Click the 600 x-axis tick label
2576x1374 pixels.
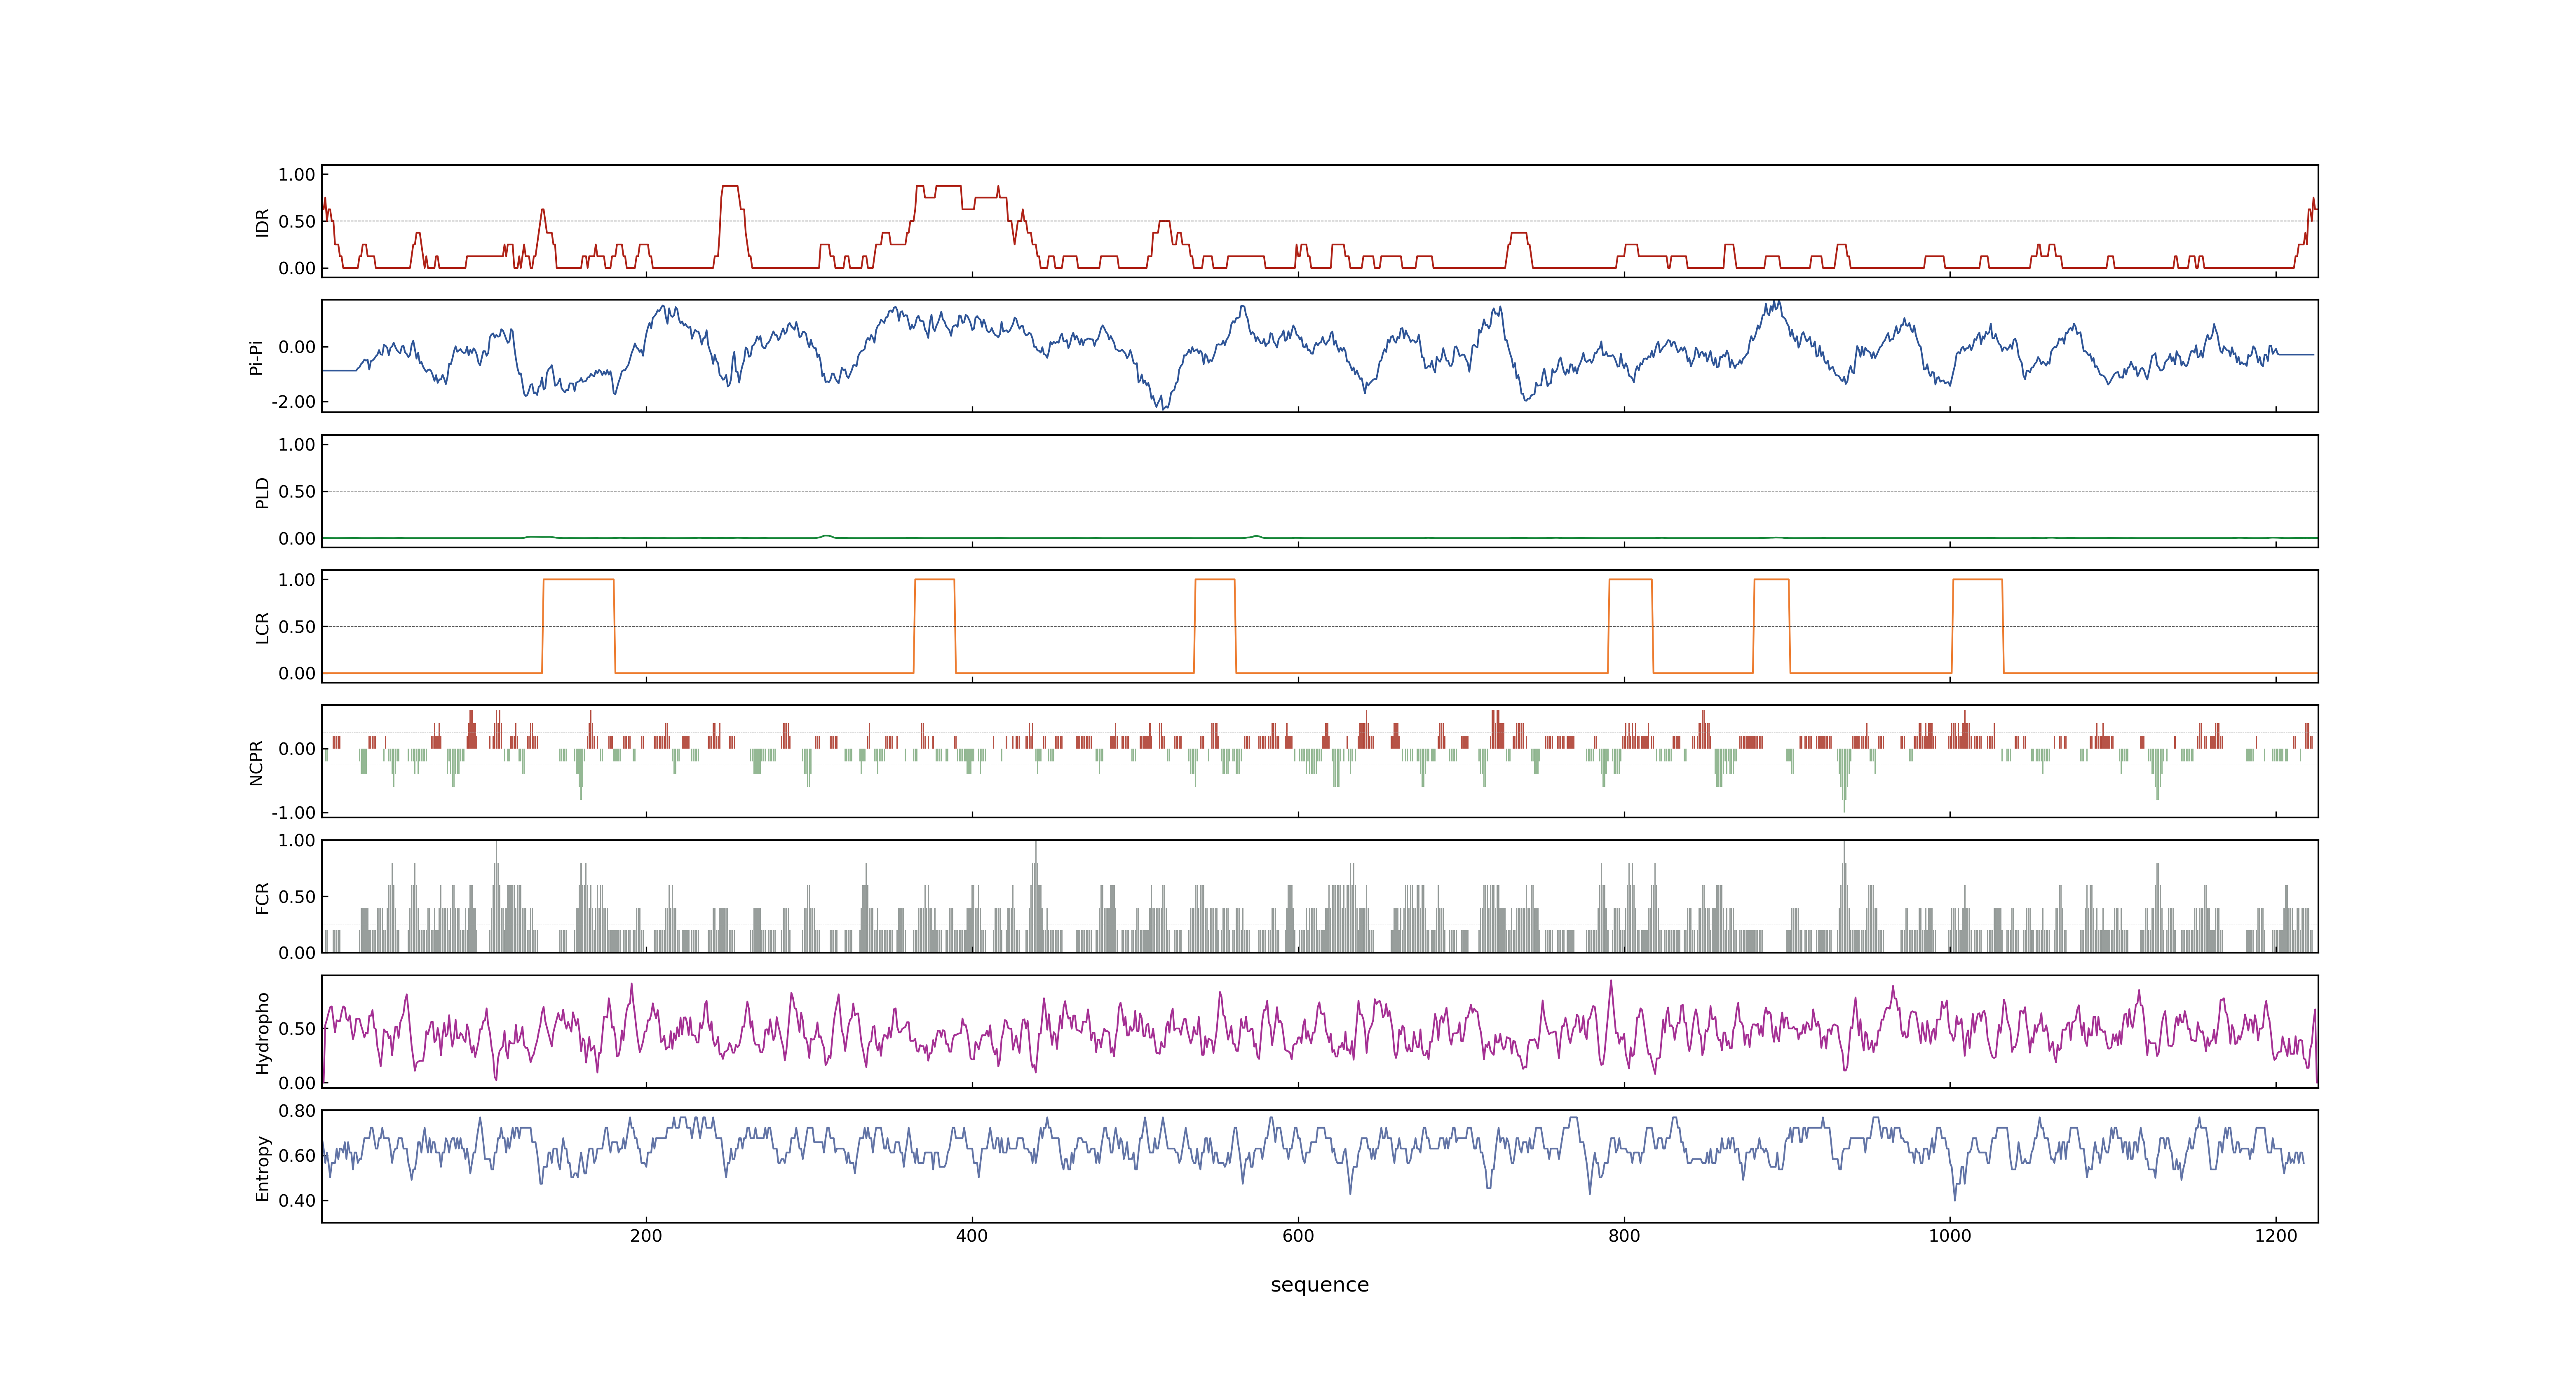[1298, 1236]
